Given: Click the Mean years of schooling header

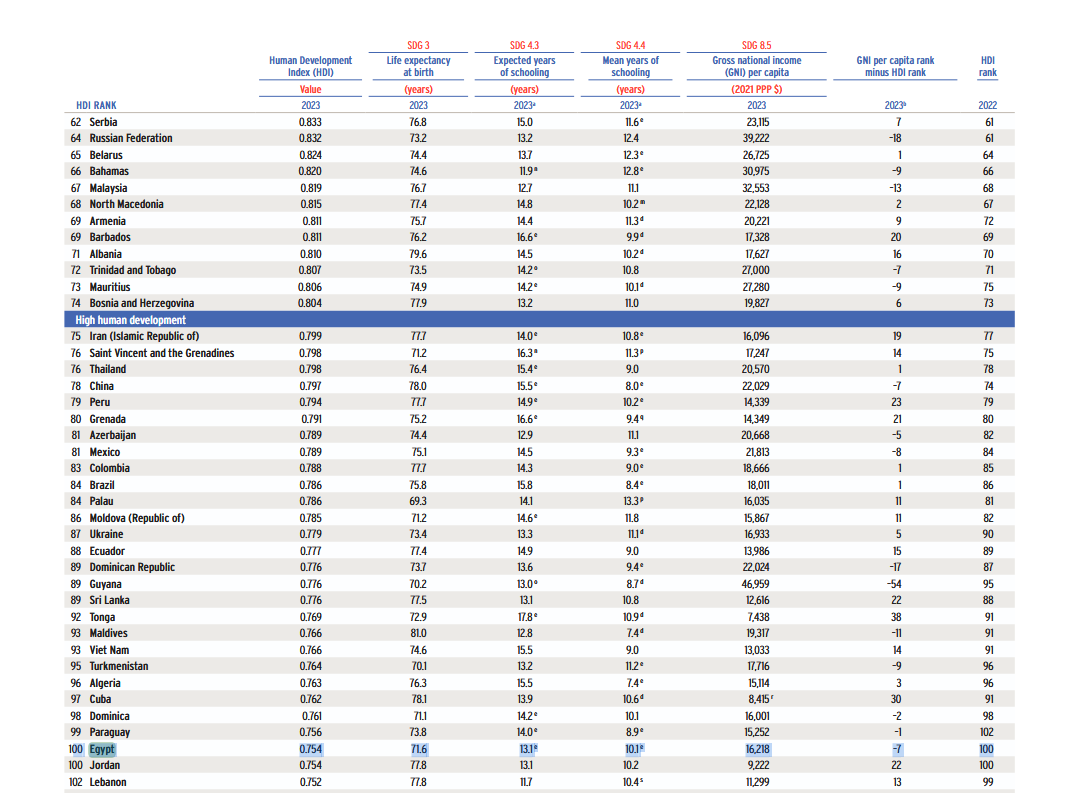Looking at the screenshot, I should (630, 66).
